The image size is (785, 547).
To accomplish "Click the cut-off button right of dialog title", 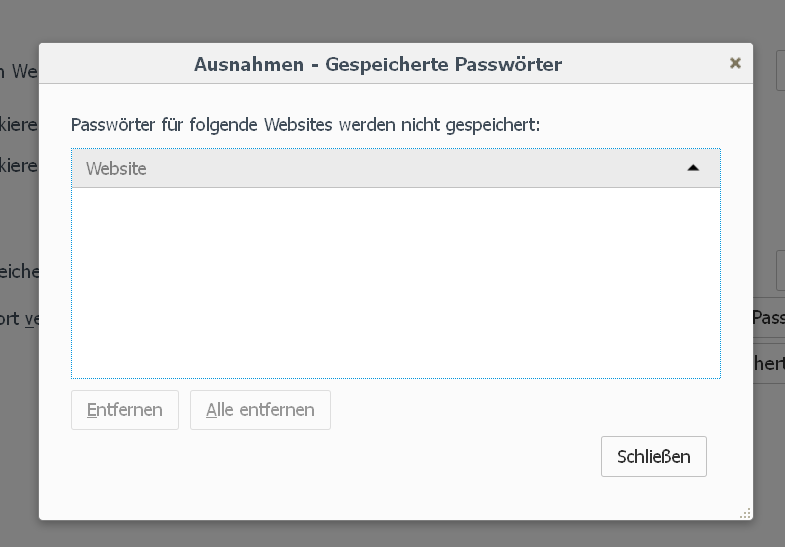I will [x=780, y=71].
